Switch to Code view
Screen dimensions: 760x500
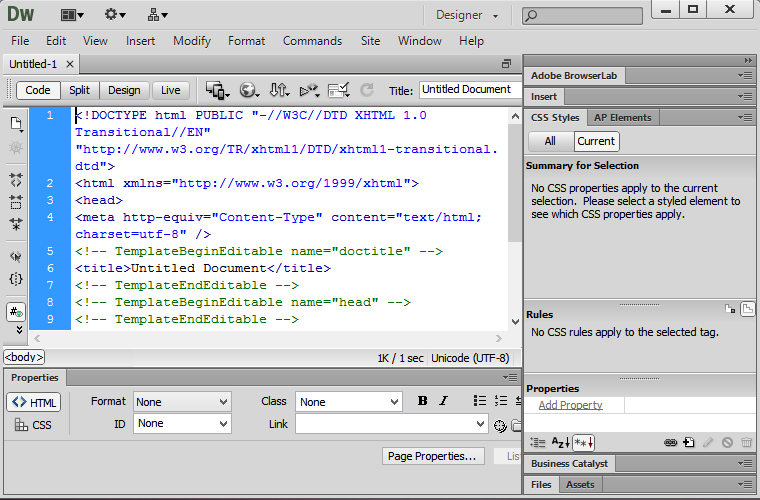click(38, 91)
